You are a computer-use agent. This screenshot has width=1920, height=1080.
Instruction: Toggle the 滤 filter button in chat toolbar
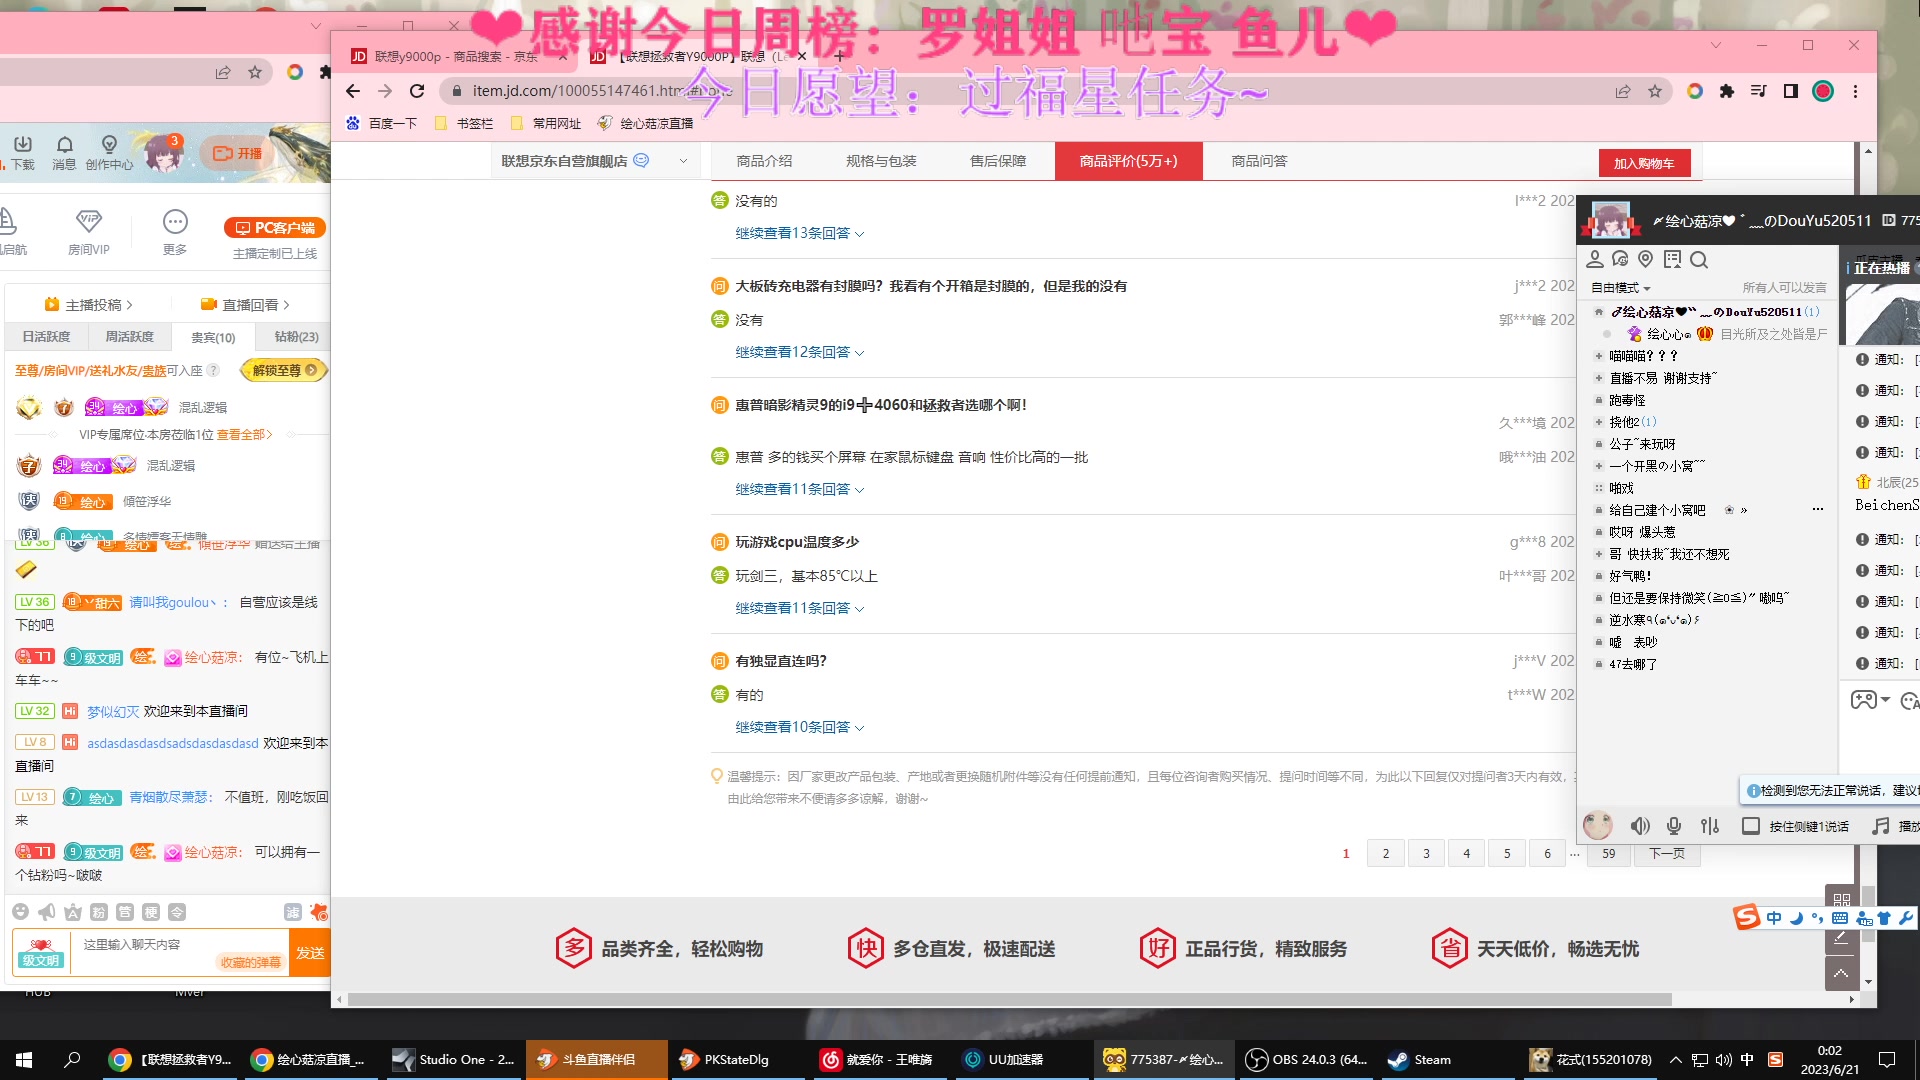coord(292,912)
